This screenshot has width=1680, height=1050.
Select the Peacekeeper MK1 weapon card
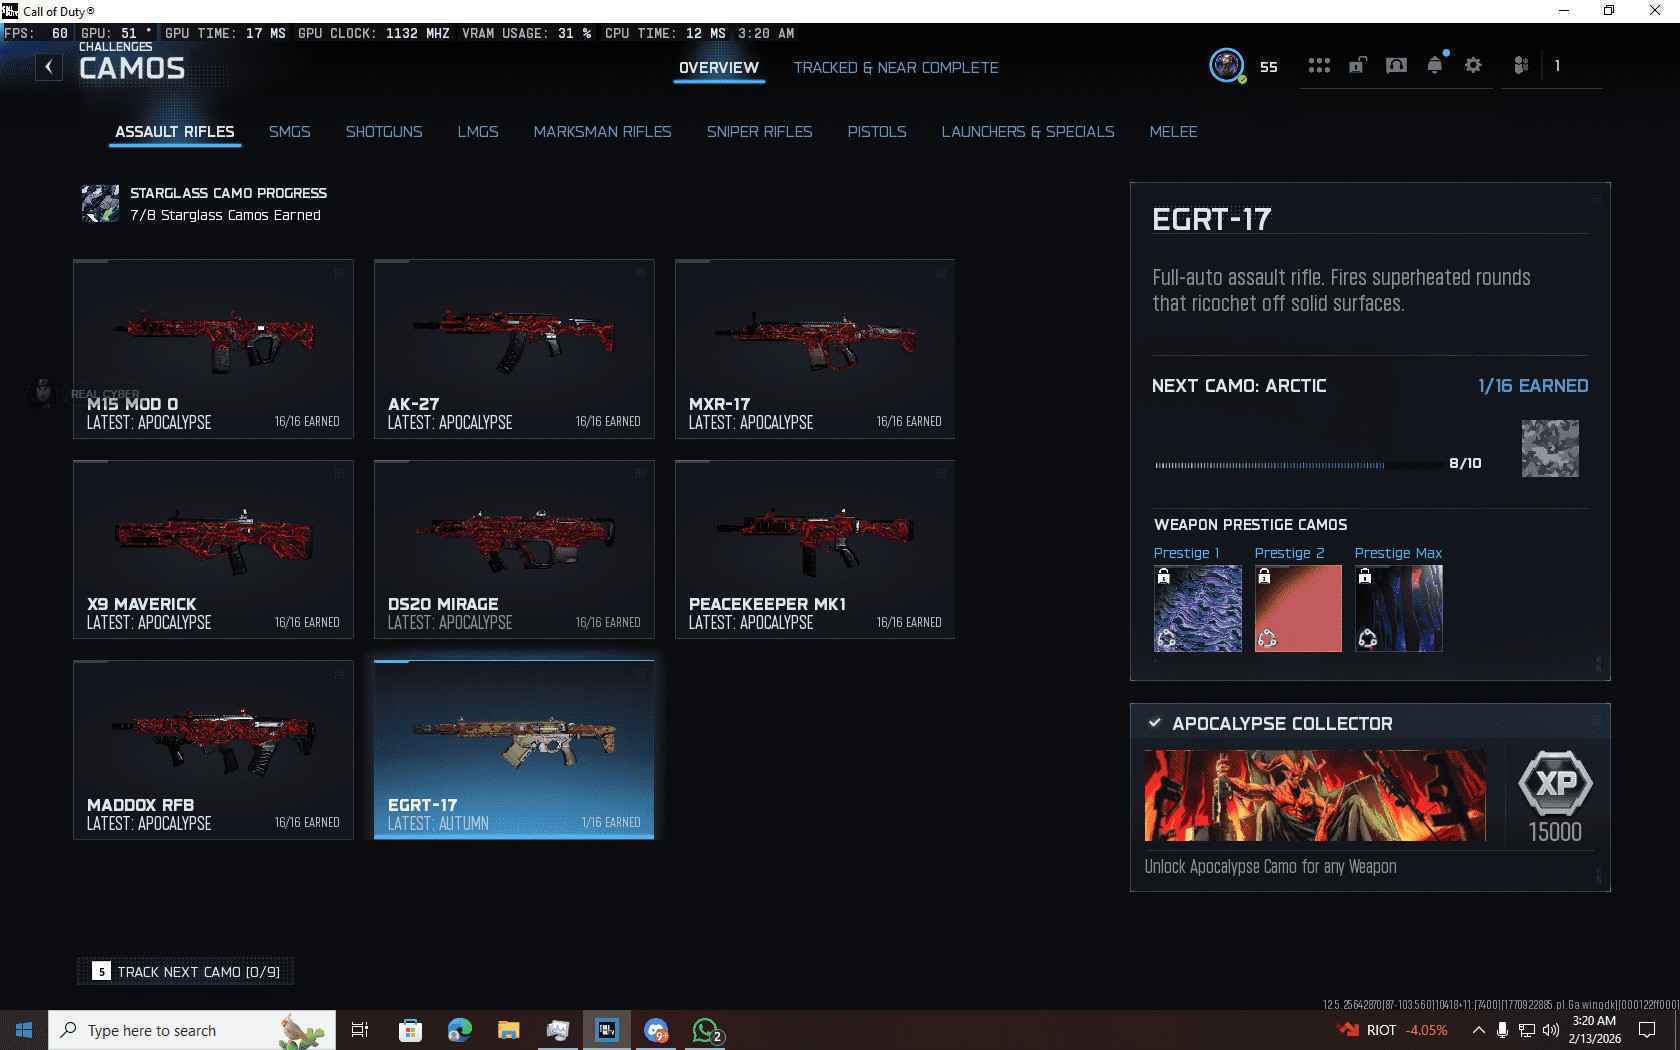coord(815,549)
